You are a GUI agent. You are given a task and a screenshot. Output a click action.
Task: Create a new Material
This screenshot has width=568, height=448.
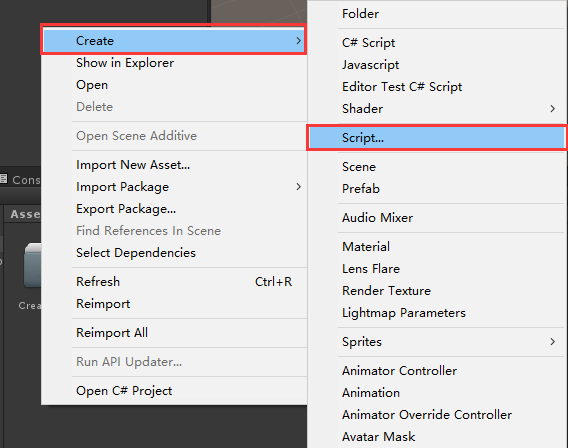coord(366,247)
